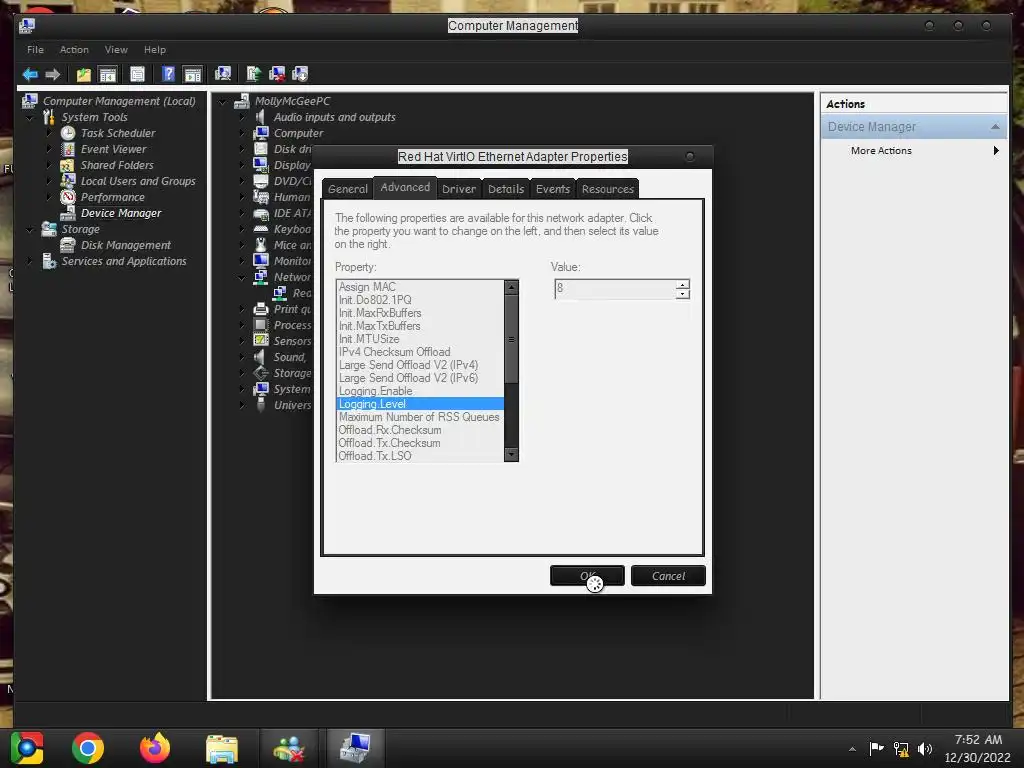The image size is (1024, 768).
Task: Expand the Audio inputs and outputs category
Action: click(x=242, y=118)
